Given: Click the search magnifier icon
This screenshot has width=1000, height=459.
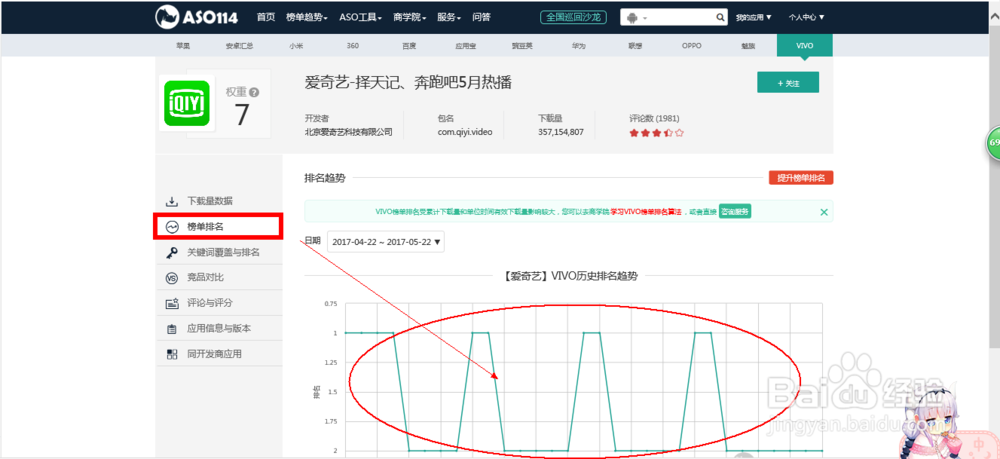Looking at the screenshot, I should (x=720, y=18).
